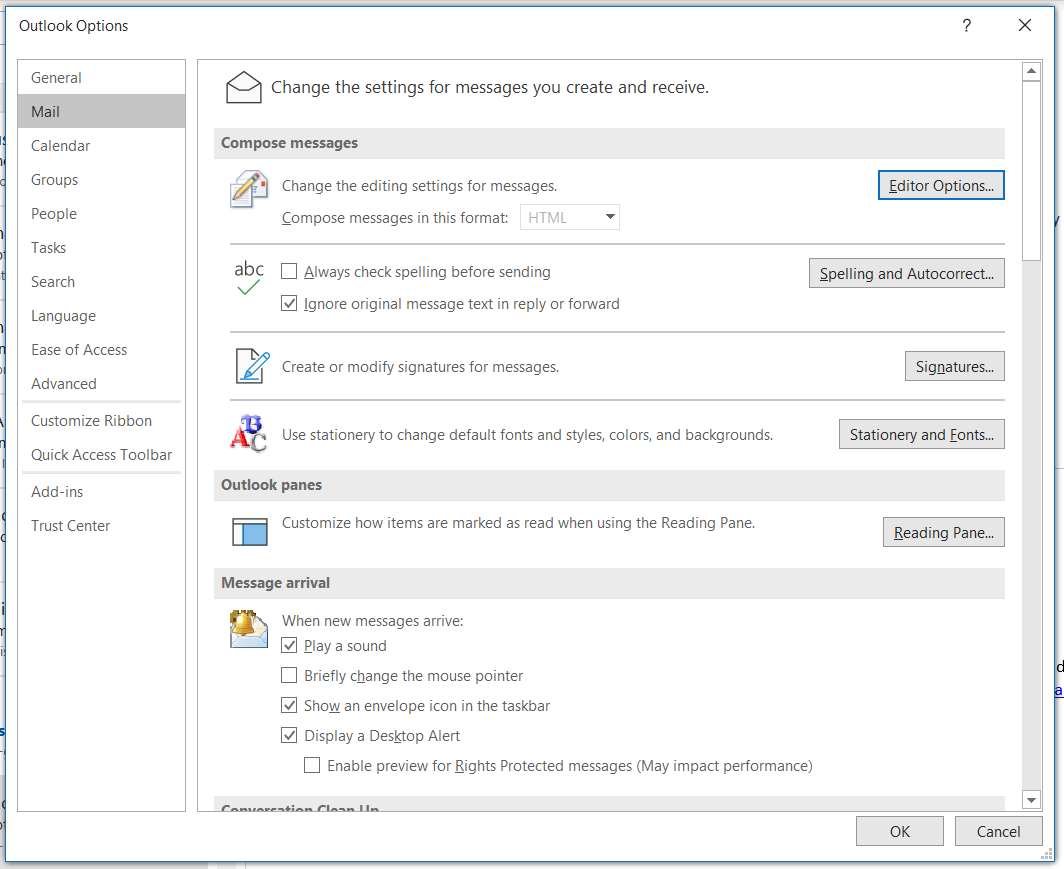Open the Search options category
The height and width of the screenshot is (869, 1064).
coord(101,281)
